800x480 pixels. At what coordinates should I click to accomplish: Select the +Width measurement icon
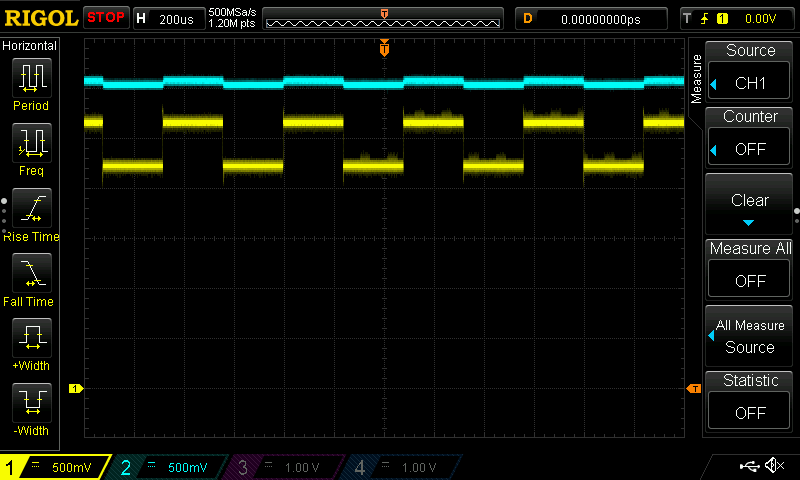point(31,338)
